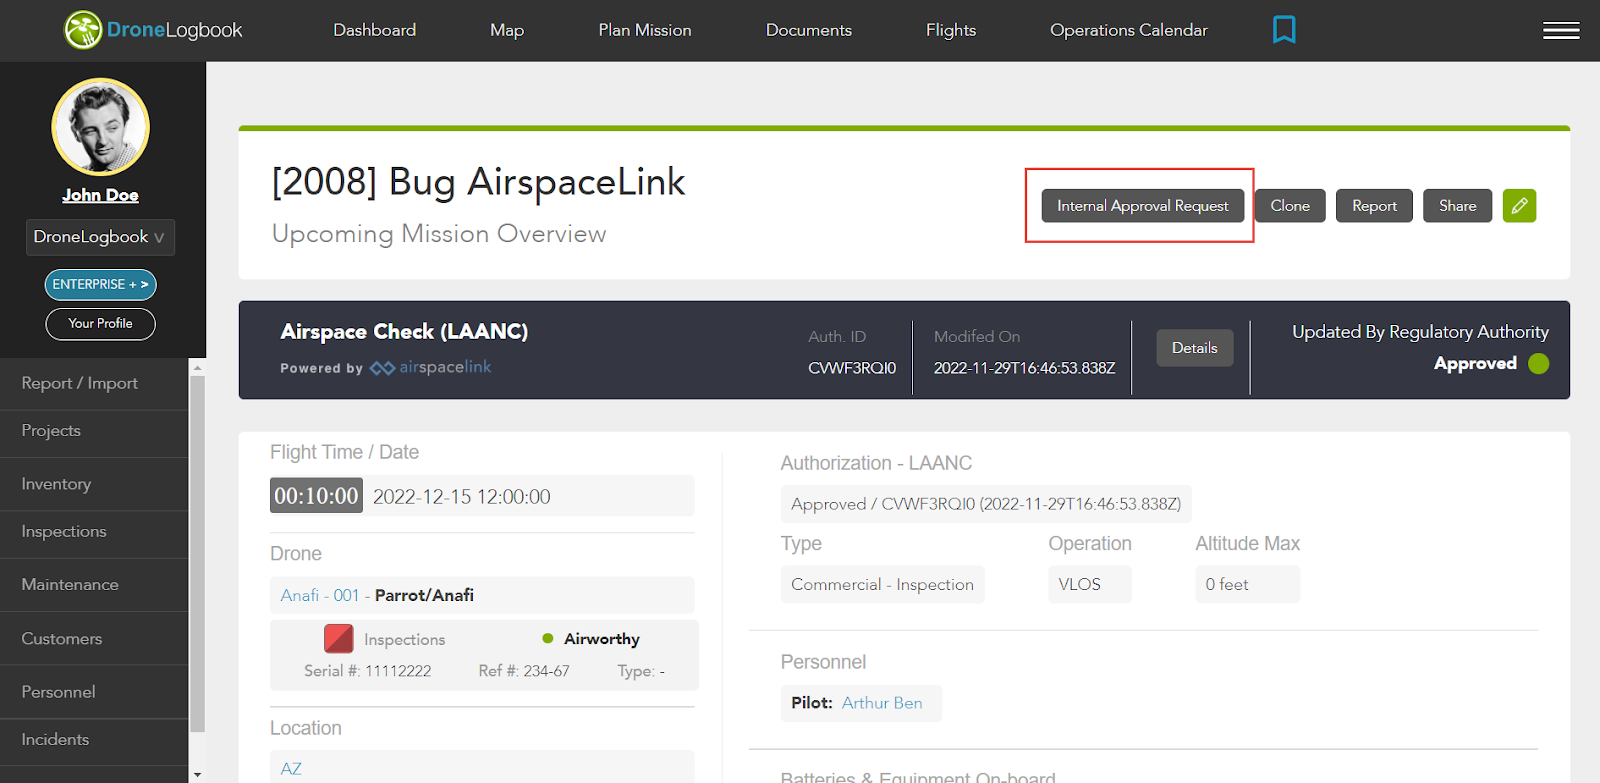
Task: Select Maintenance in sidebar
Action: click(94, 585)
